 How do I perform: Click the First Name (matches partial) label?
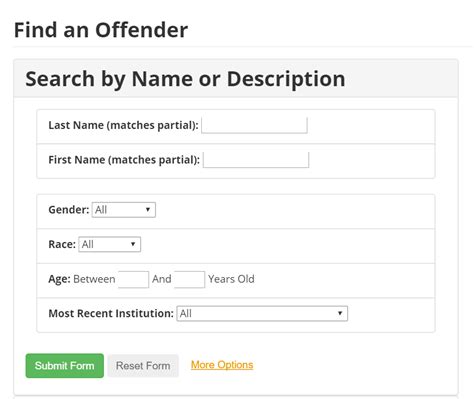point(124,160)
